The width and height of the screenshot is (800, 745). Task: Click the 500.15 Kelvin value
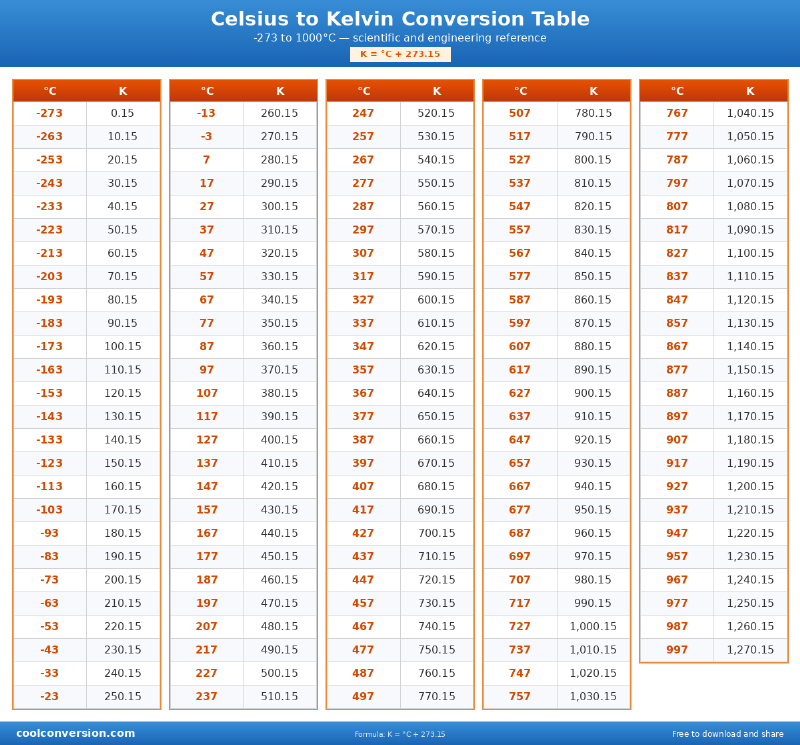(x=280, y=673)
